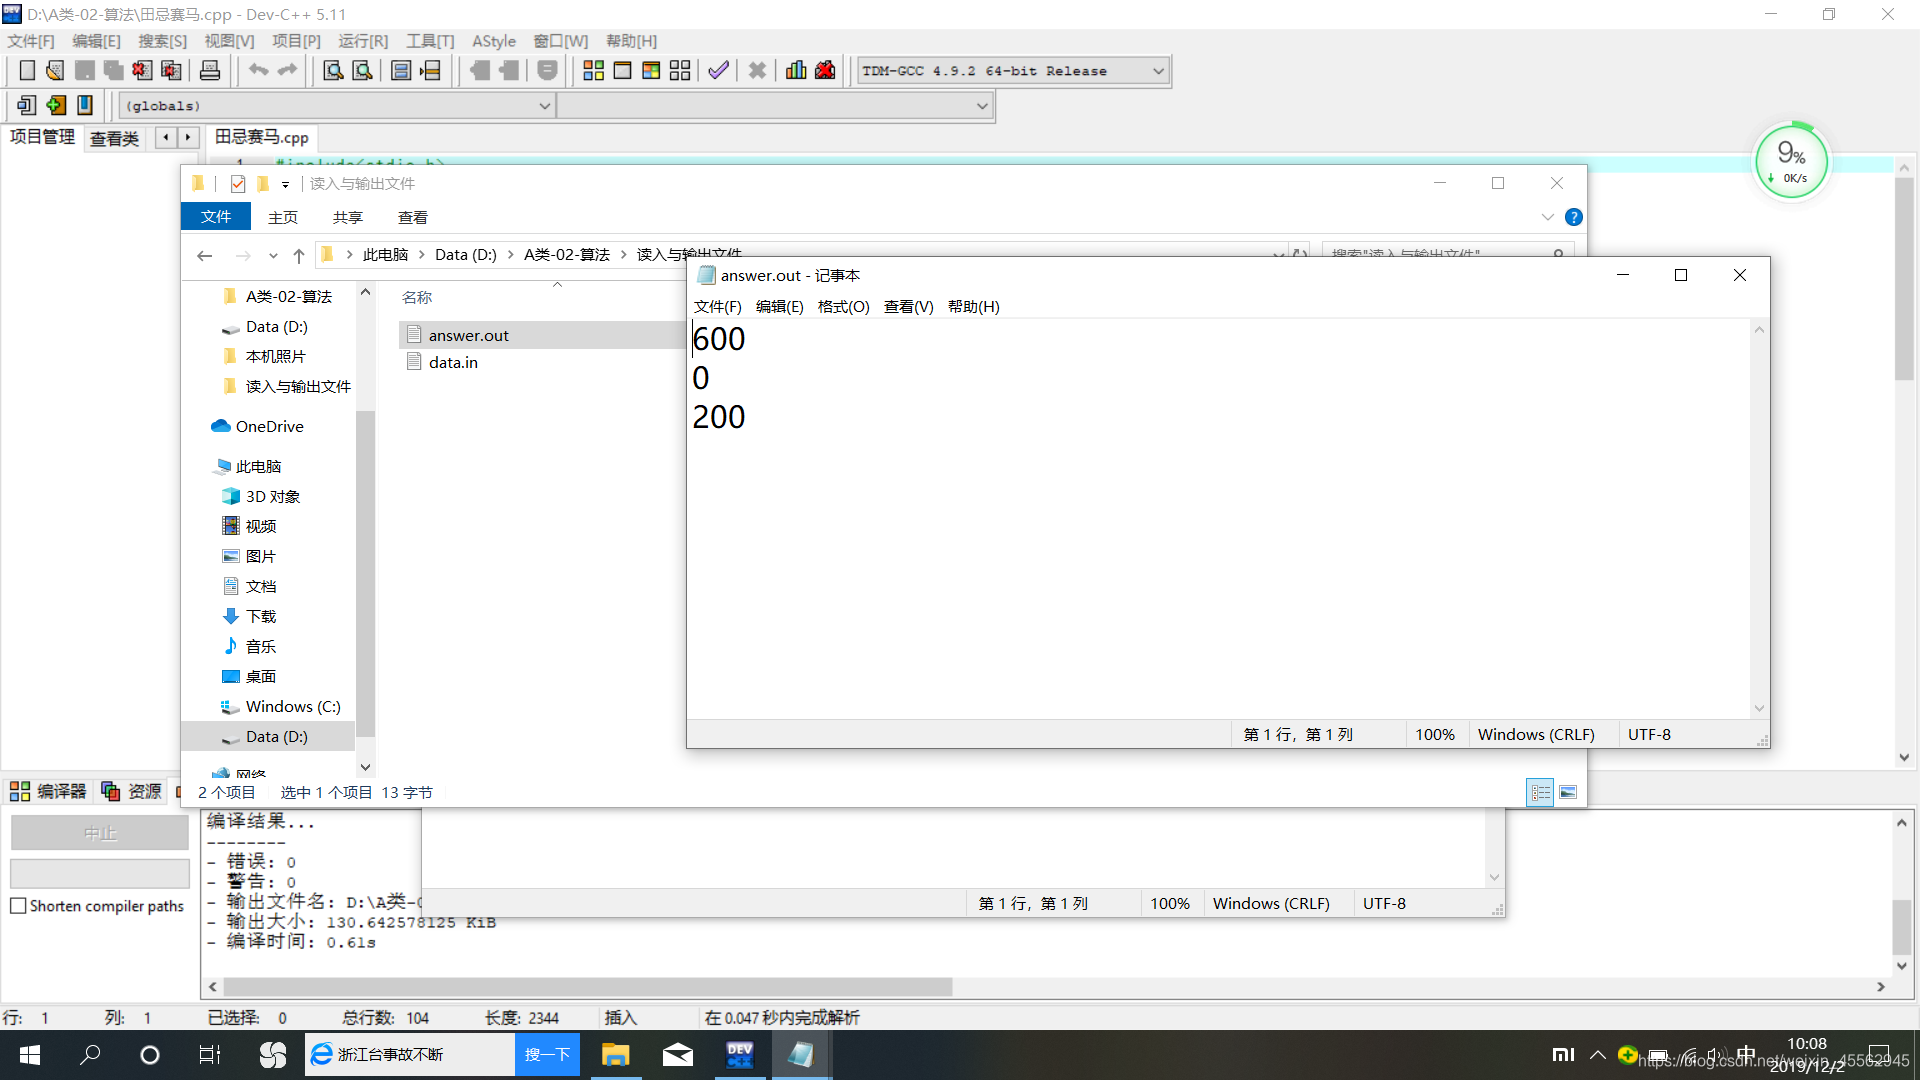This screenshot has height=1080, width=1920.
Task: Switch Explorer to details view icon
Action: [x=1540, y=793]
